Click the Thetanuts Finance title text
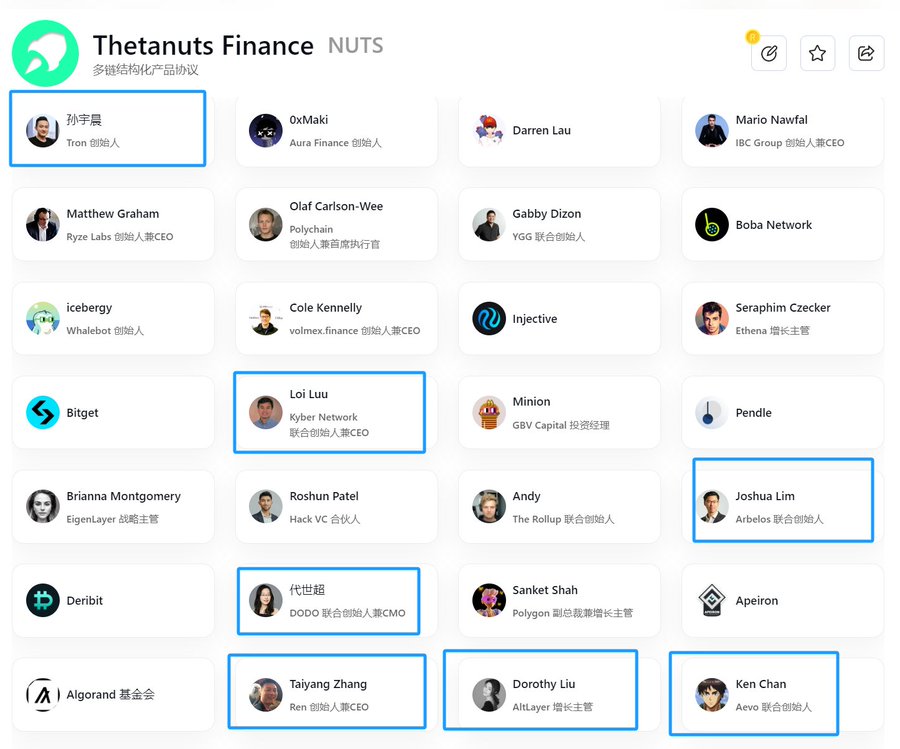 203,46
